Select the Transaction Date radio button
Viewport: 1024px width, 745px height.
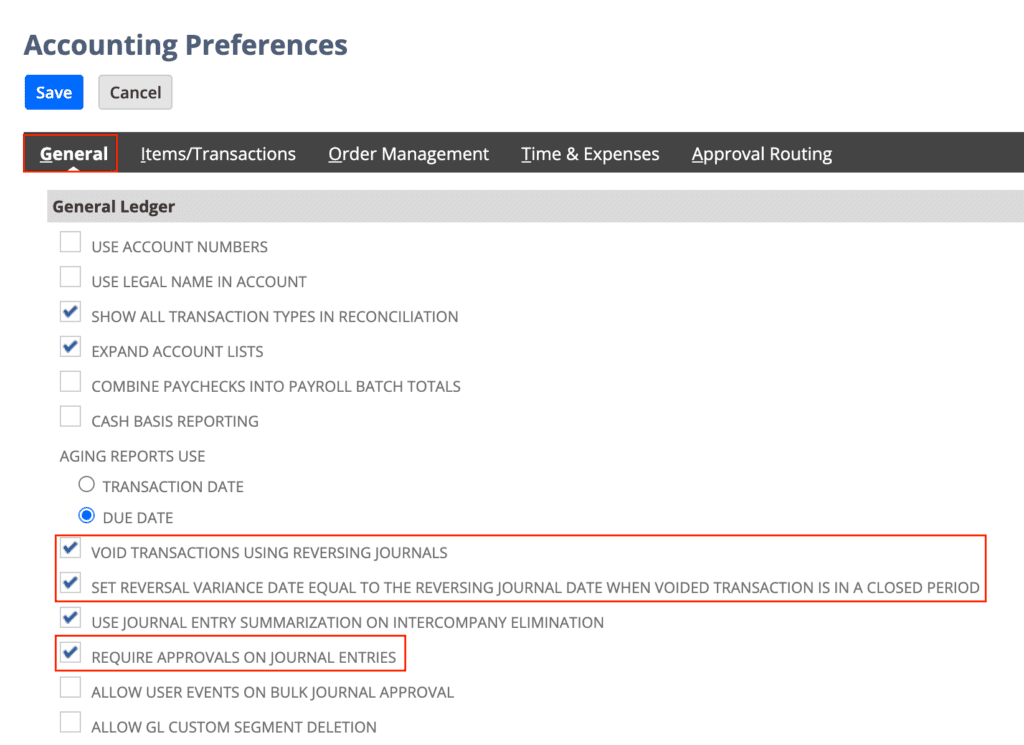86,484
